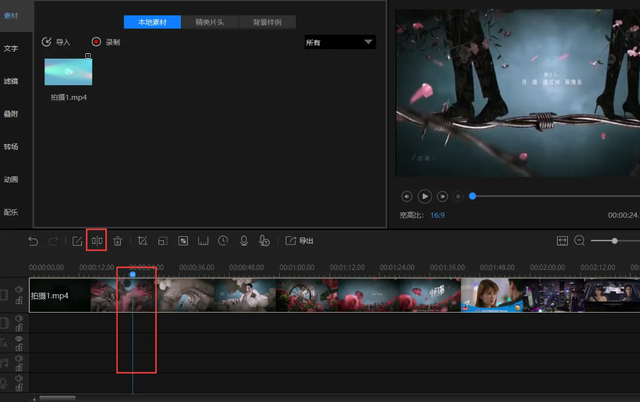Lock the main video track

coord(19,301)
